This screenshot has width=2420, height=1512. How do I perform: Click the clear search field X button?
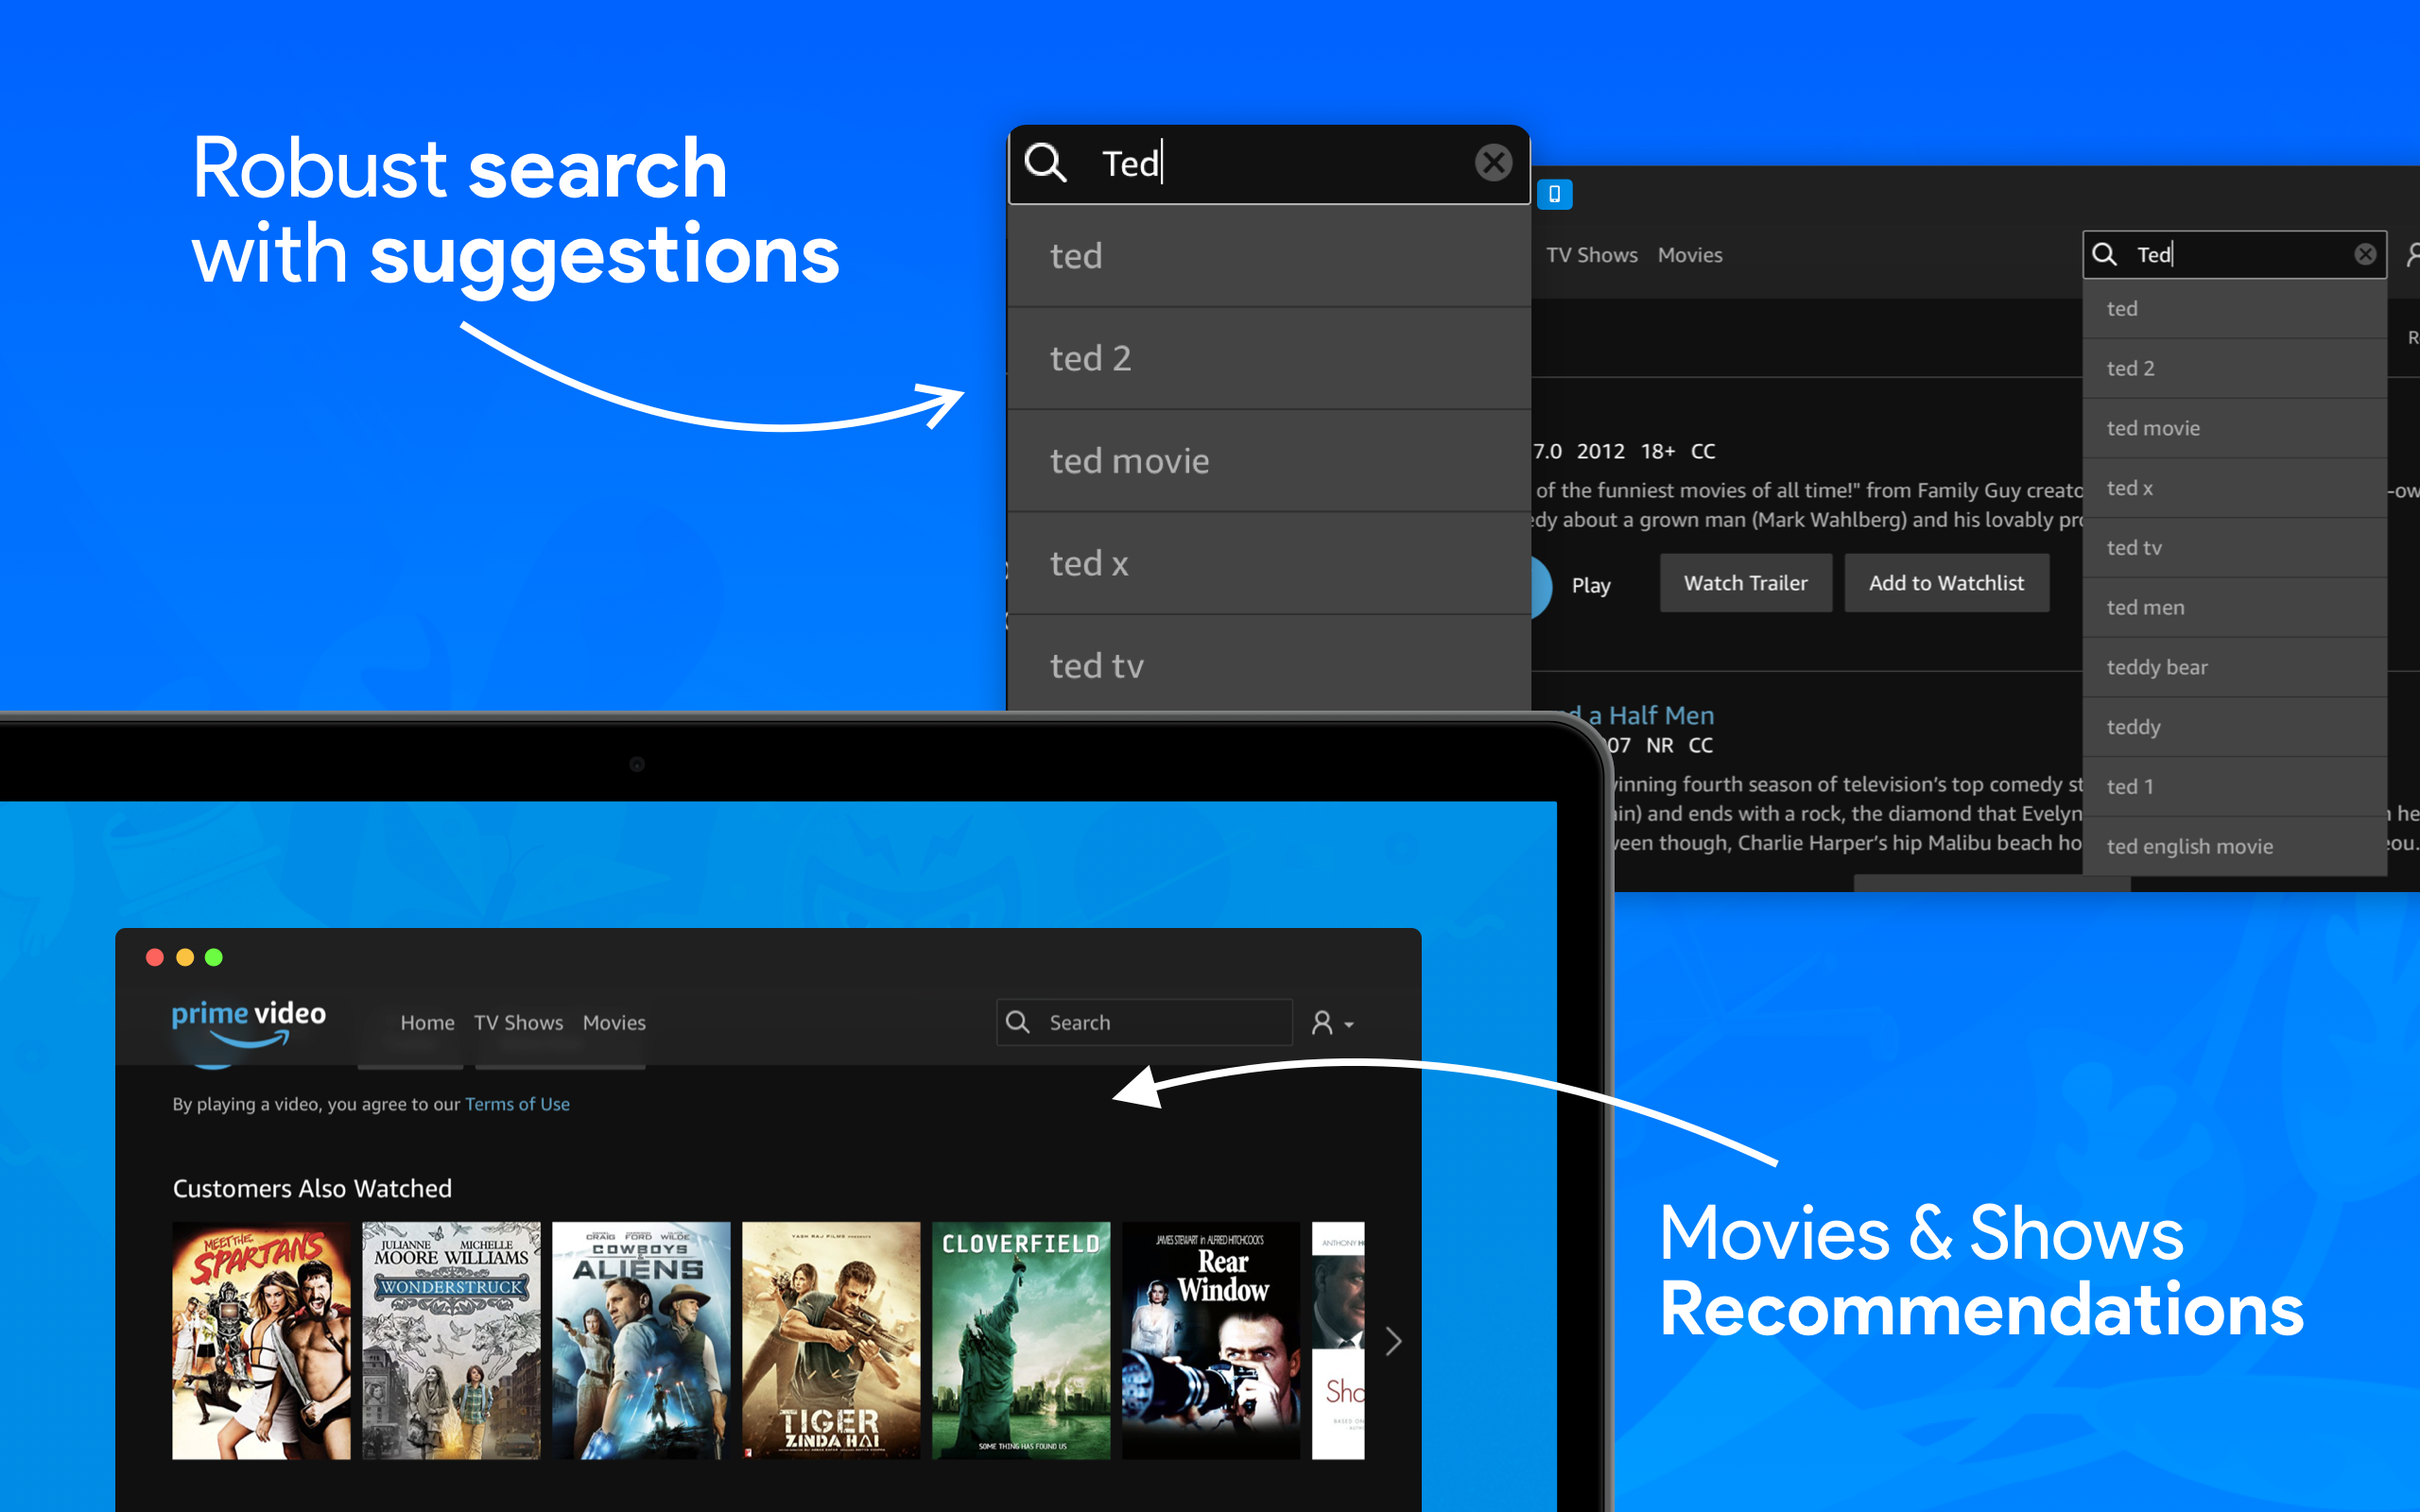coord(1492,163)
